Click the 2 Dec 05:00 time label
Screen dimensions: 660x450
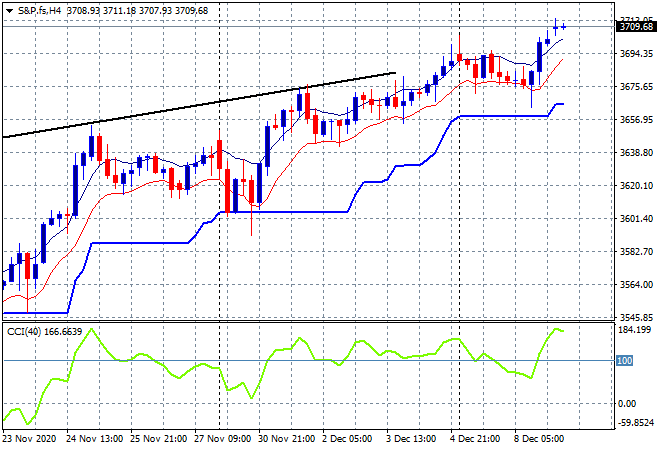pyautogui.click(x=347, y=439)
